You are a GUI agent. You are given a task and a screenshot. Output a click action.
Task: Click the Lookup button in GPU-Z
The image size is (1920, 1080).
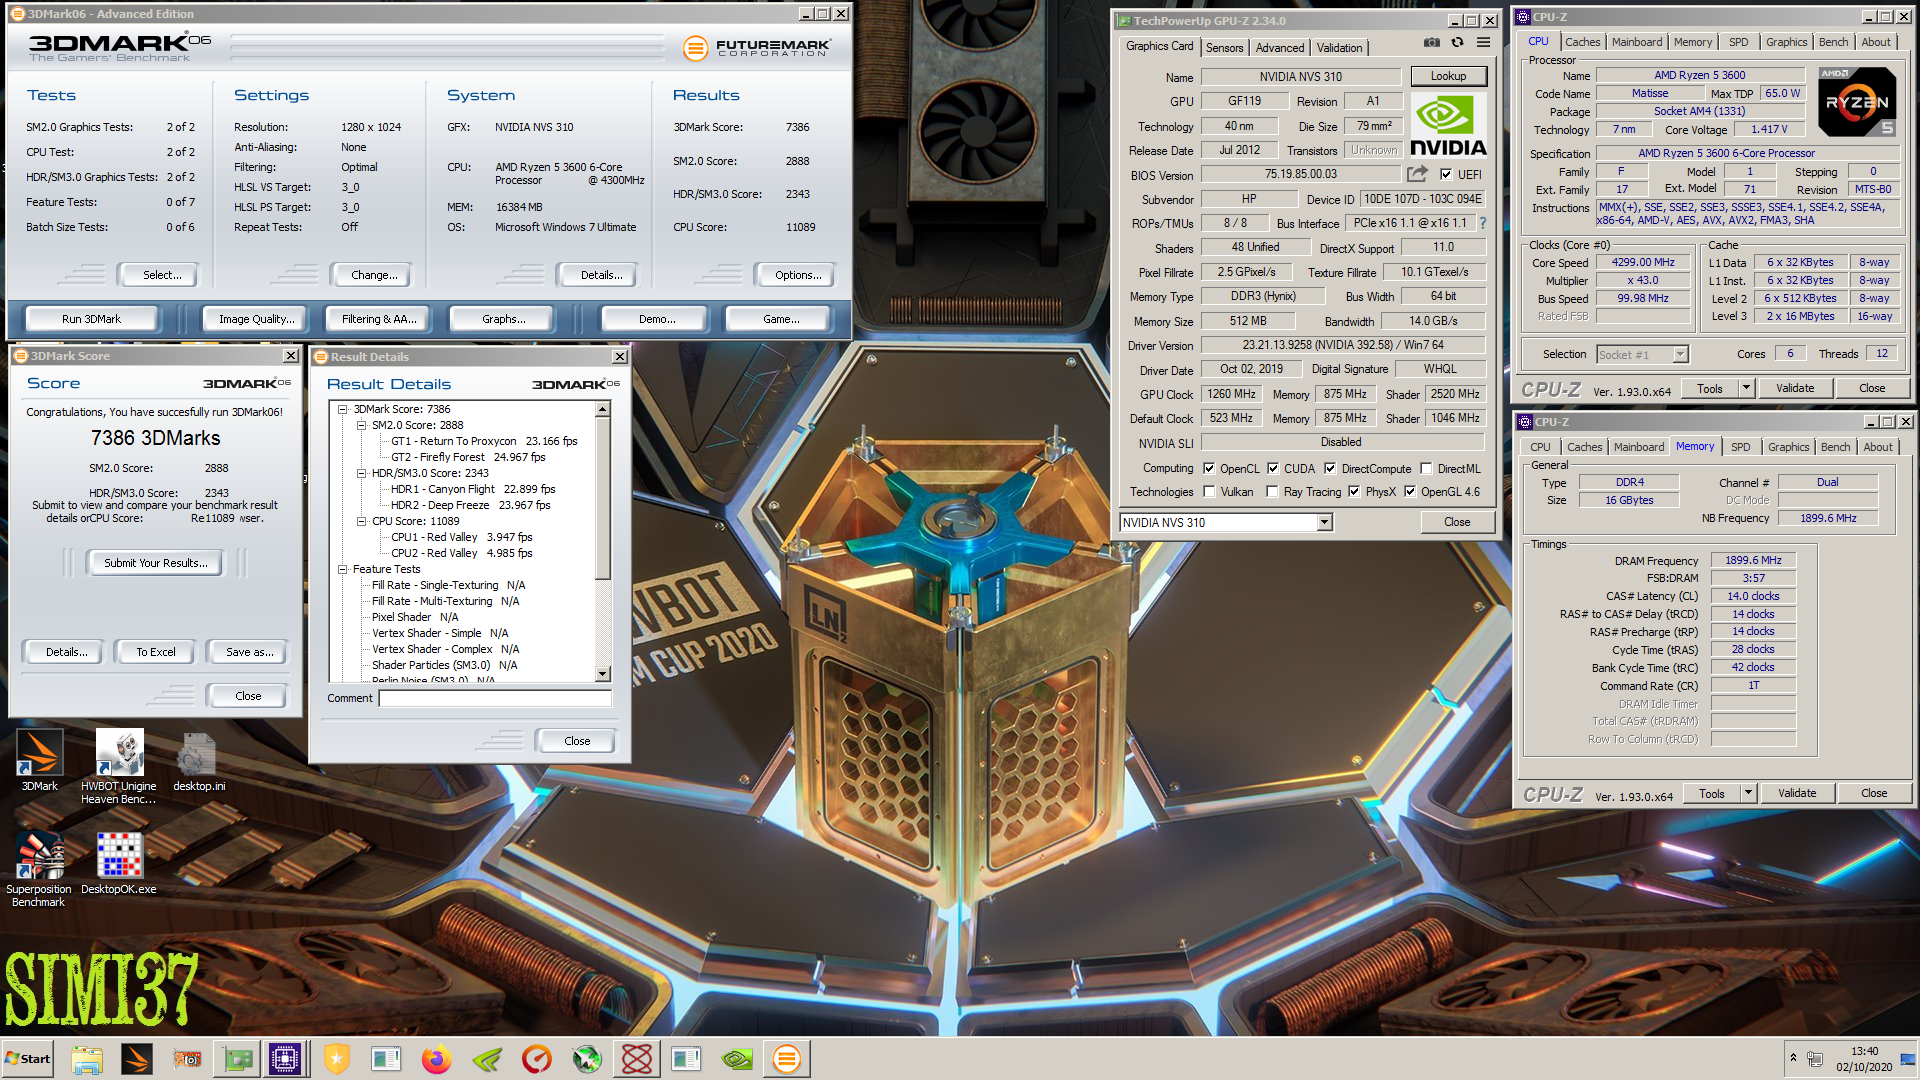pyautogui.click(x=1448, y=76)
